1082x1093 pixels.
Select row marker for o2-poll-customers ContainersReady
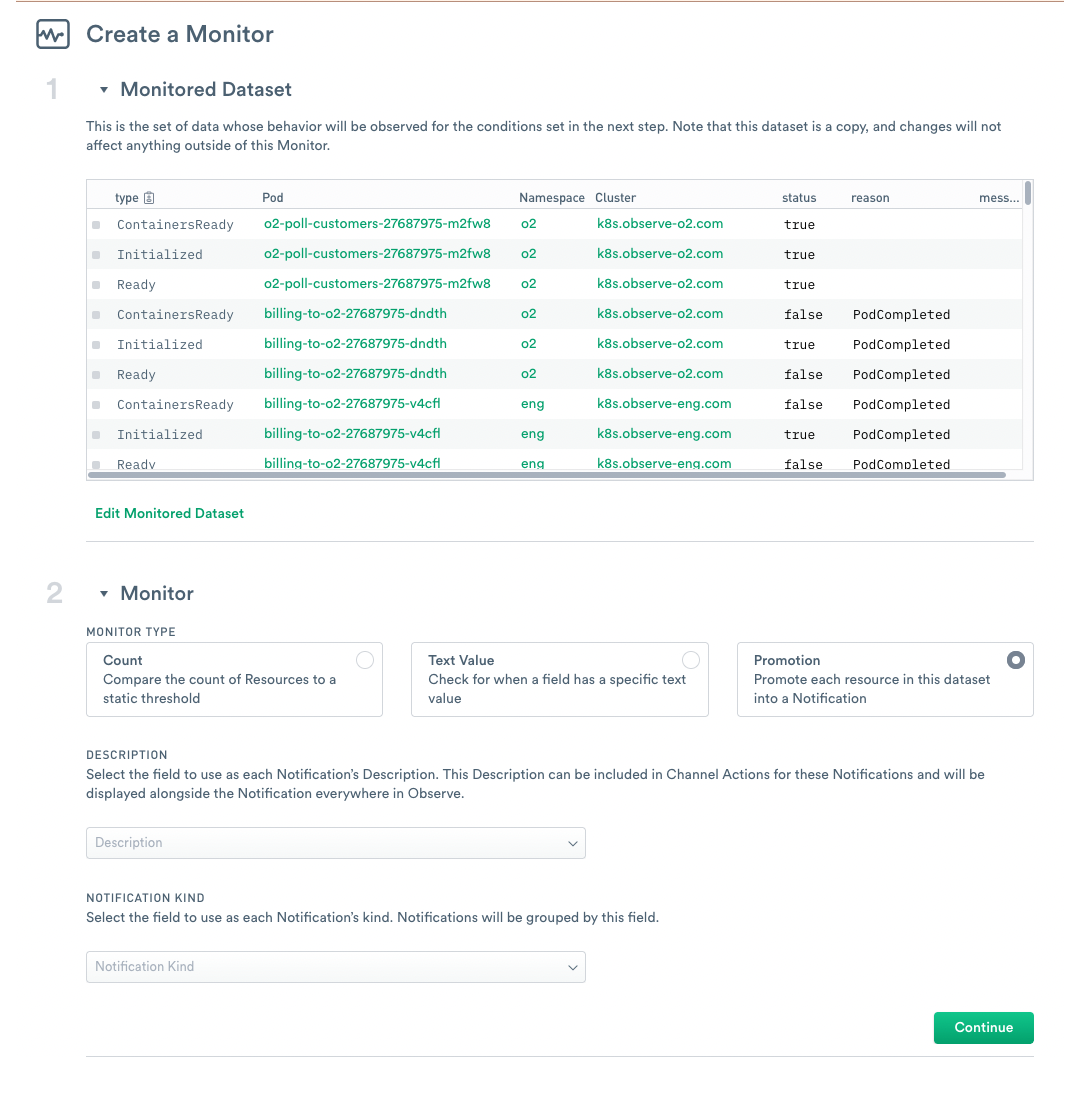(x=96, y=225)
